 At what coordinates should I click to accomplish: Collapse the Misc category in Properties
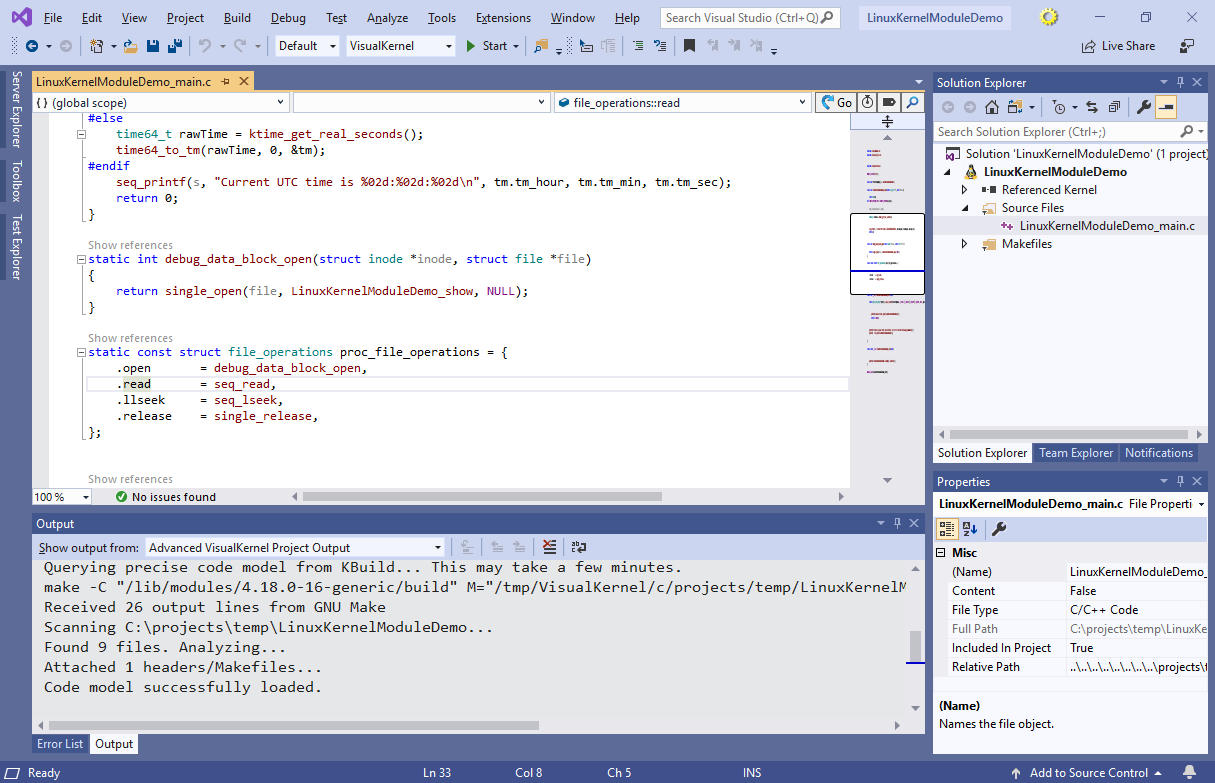941,553
